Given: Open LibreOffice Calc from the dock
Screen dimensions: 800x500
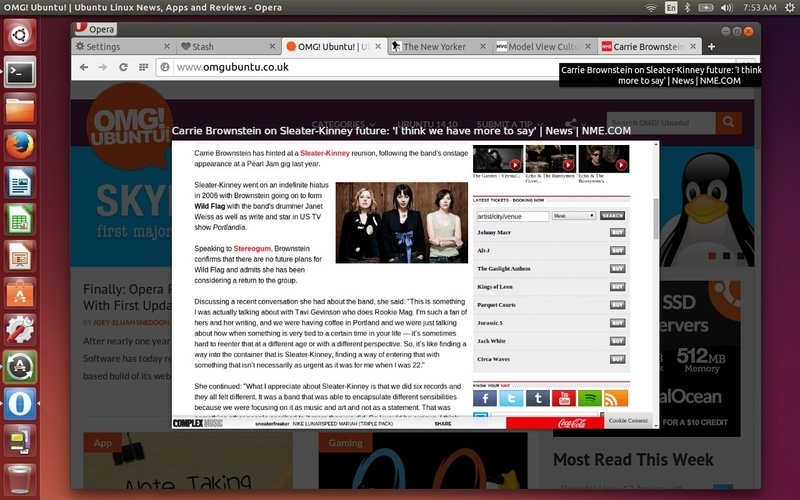Looking at the screenshot, I should coord(20,219).
